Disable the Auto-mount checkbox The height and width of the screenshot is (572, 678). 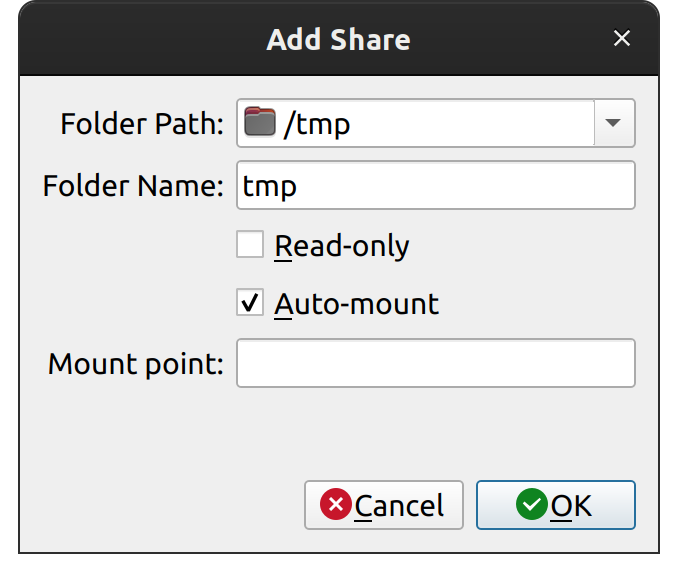point(250,303)
